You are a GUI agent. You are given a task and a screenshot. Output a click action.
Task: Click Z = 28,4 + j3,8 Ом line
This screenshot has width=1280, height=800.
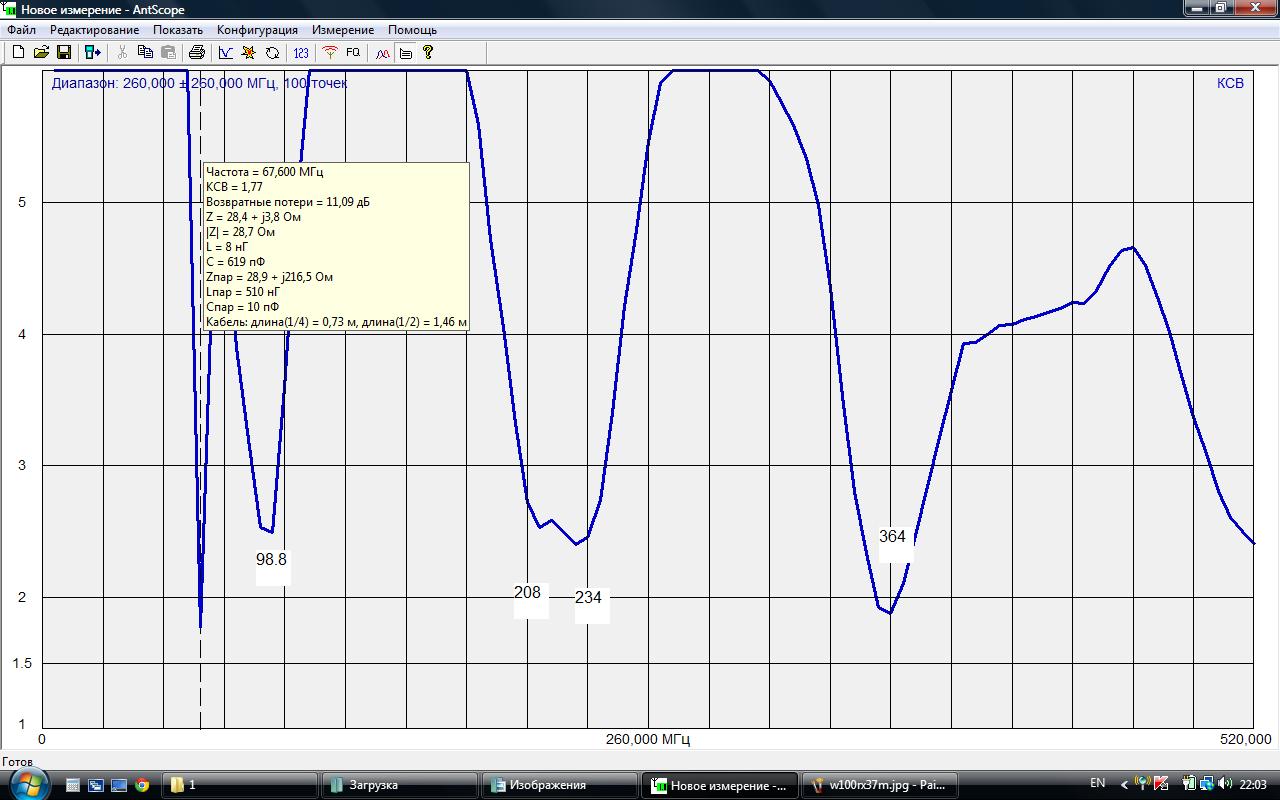253,217
